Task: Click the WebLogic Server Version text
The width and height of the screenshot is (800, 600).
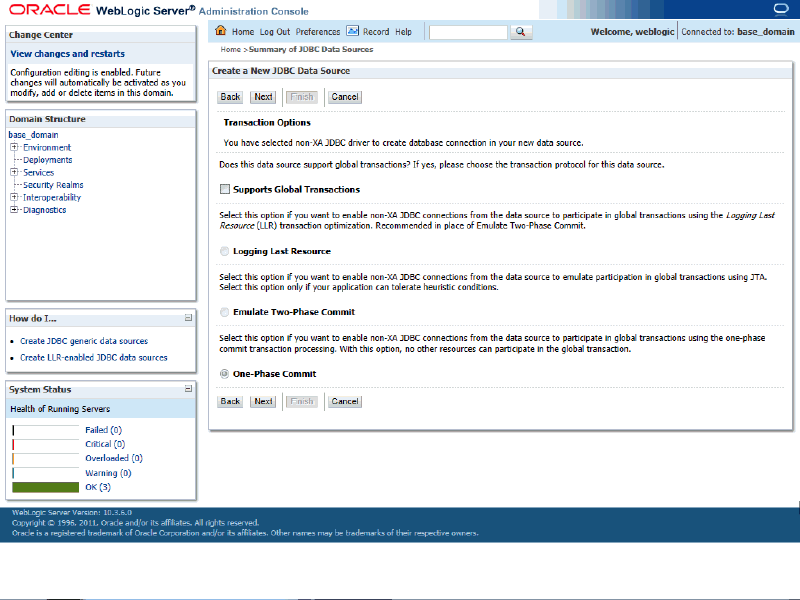Action: pyautogui.click(x=72, y=512)
